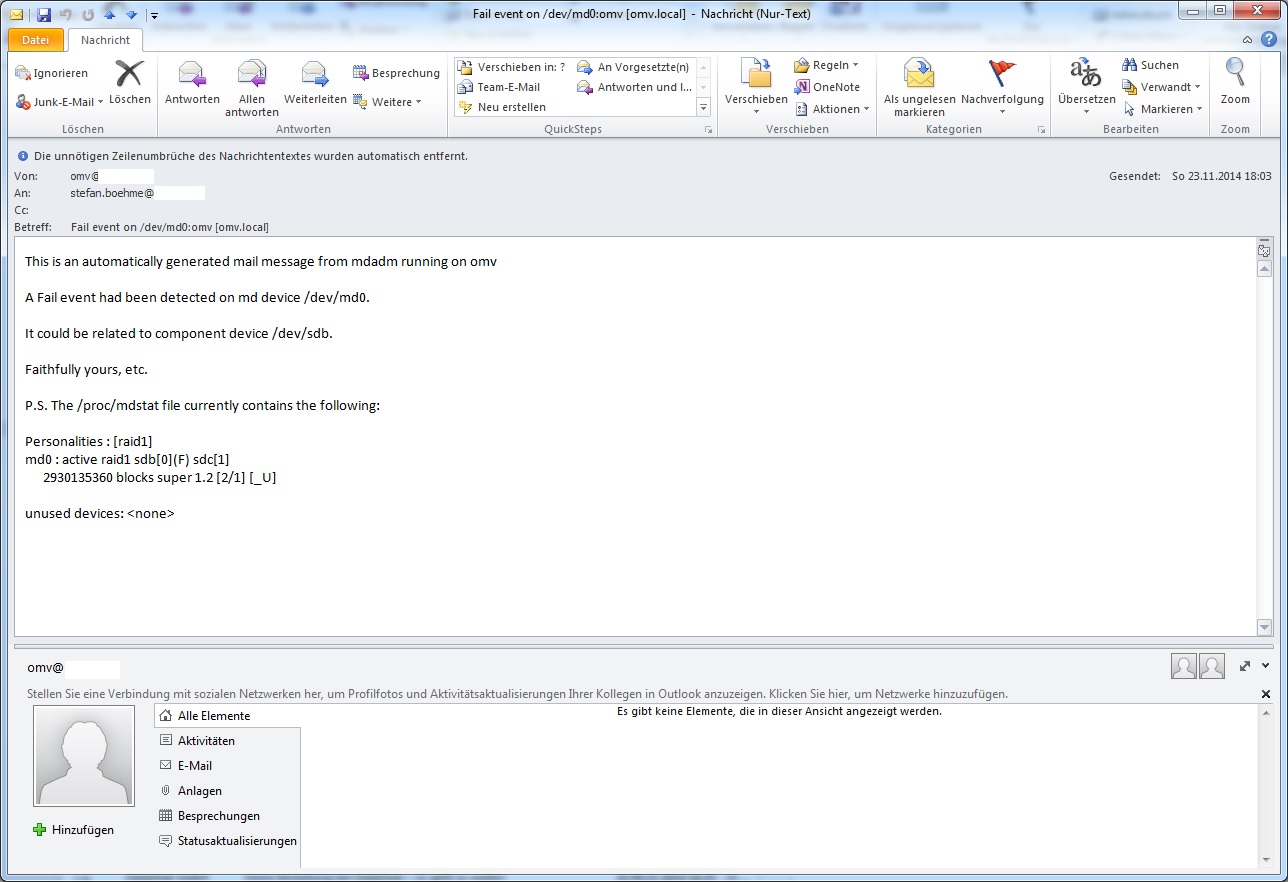The width and height of the screenshot is (1288, 882).
Task: Select the Verschieben in: ? quick step
Action: 512,67
